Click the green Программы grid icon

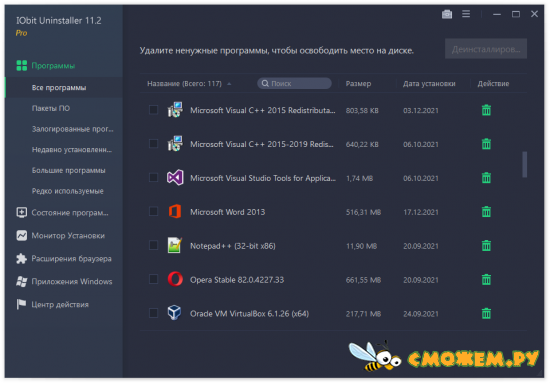pos(22,65)
